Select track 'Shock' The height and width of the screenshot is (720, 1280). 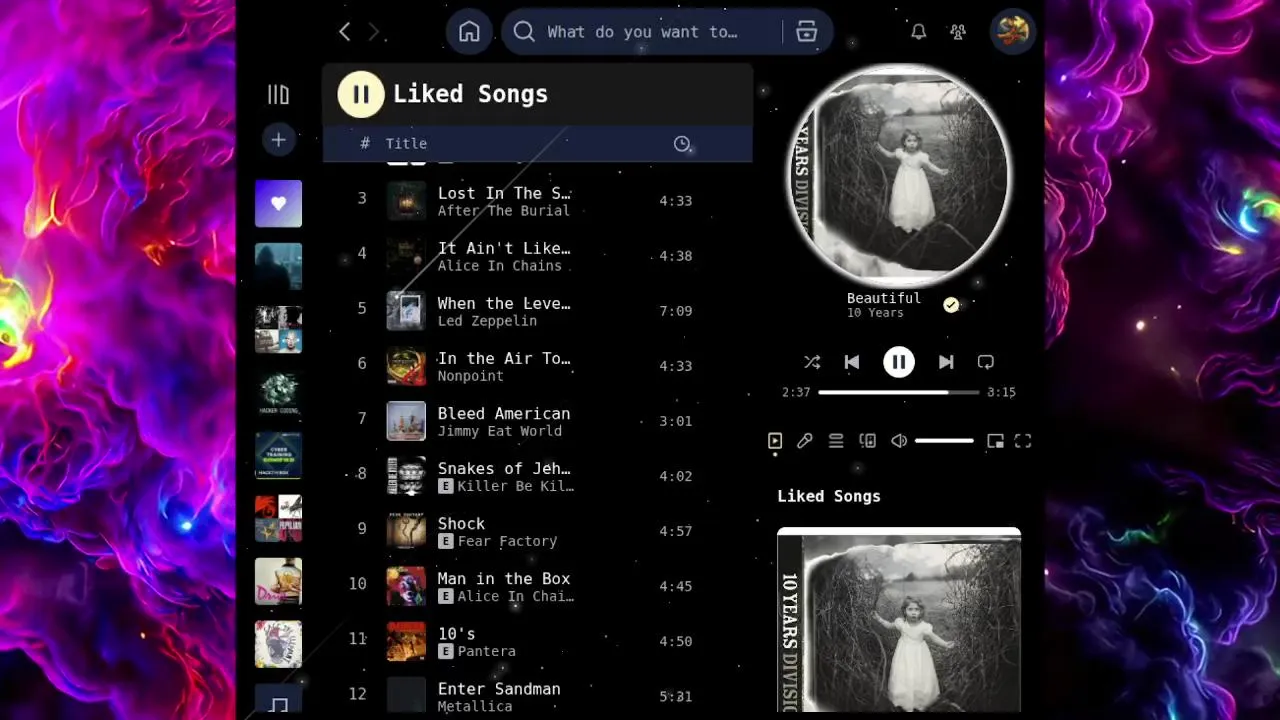(461, 523)
